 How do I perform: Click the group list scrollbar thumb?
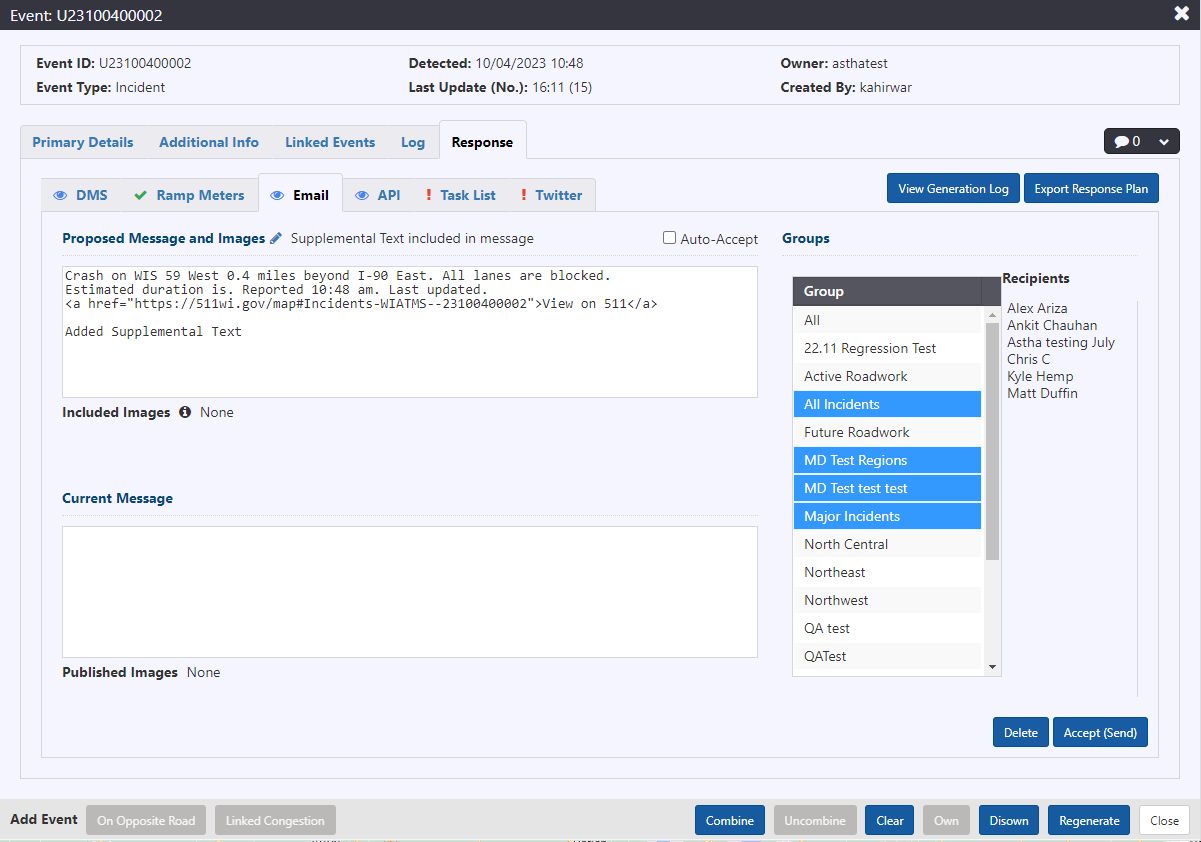pyautogui.click(x=992, y=440)
